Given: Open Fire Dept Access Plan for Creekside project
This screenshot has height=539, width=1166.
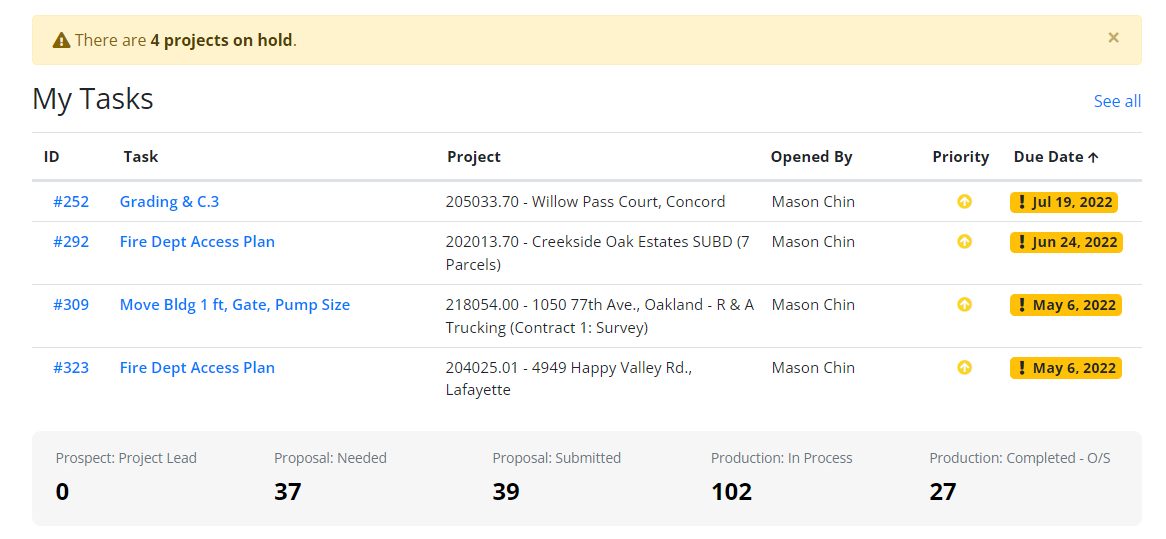Looking at the screenshot, I should click(197, 242).
